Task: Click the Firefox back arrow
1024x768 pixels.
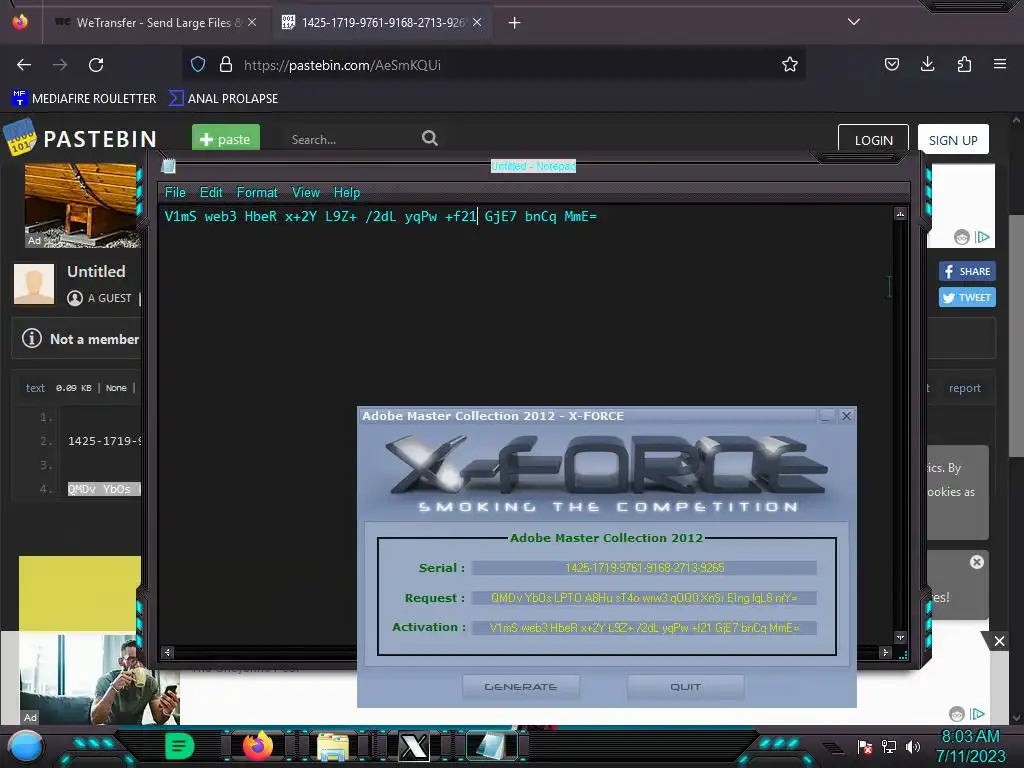Action: (x=24, y=65)
